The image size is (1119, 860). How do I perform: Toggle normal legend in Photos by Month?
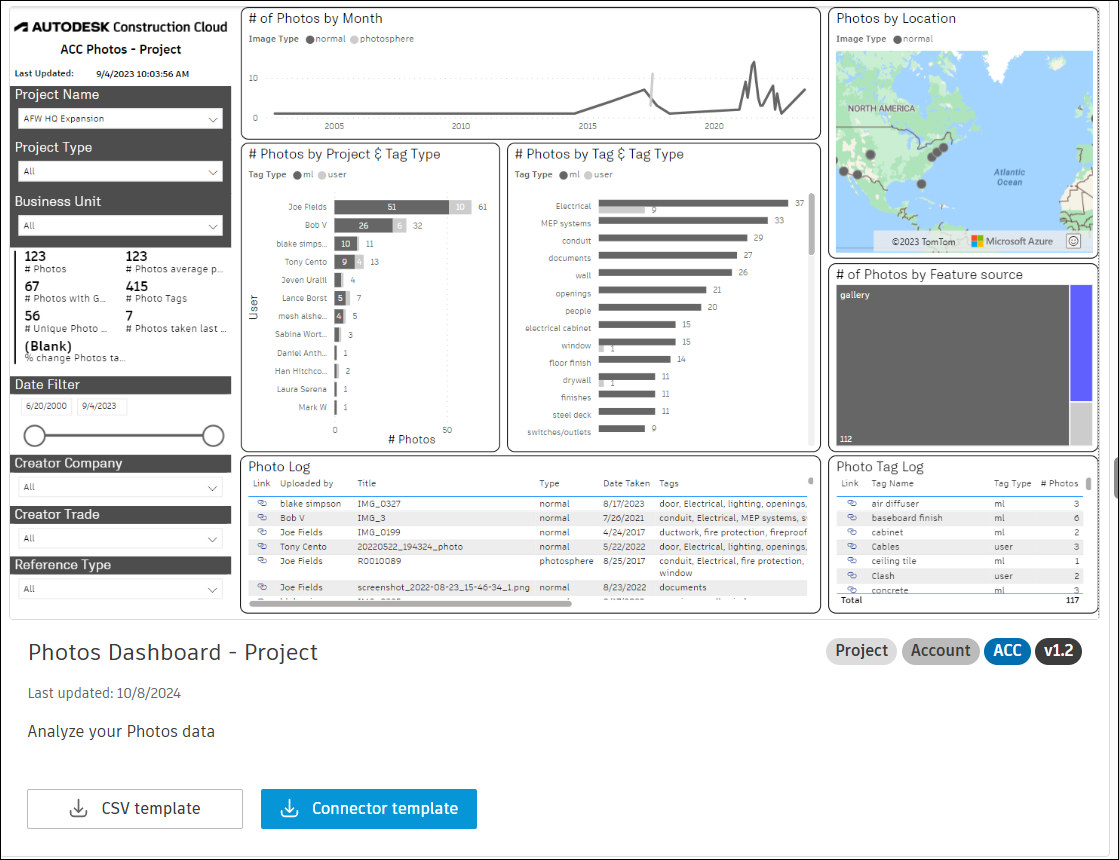[x=325, y=39]
